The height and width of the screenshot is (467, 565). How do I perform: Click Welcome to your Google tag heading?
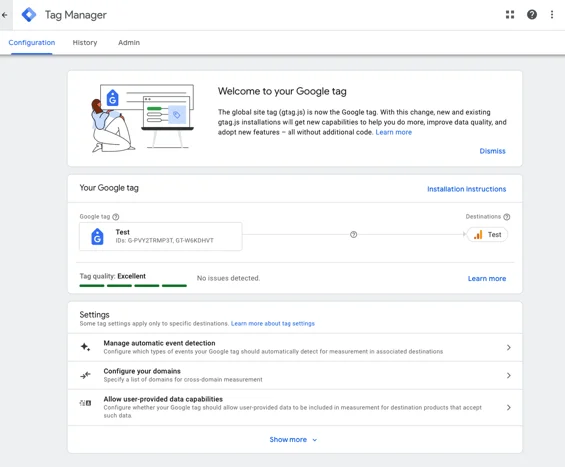pos(282,91)
